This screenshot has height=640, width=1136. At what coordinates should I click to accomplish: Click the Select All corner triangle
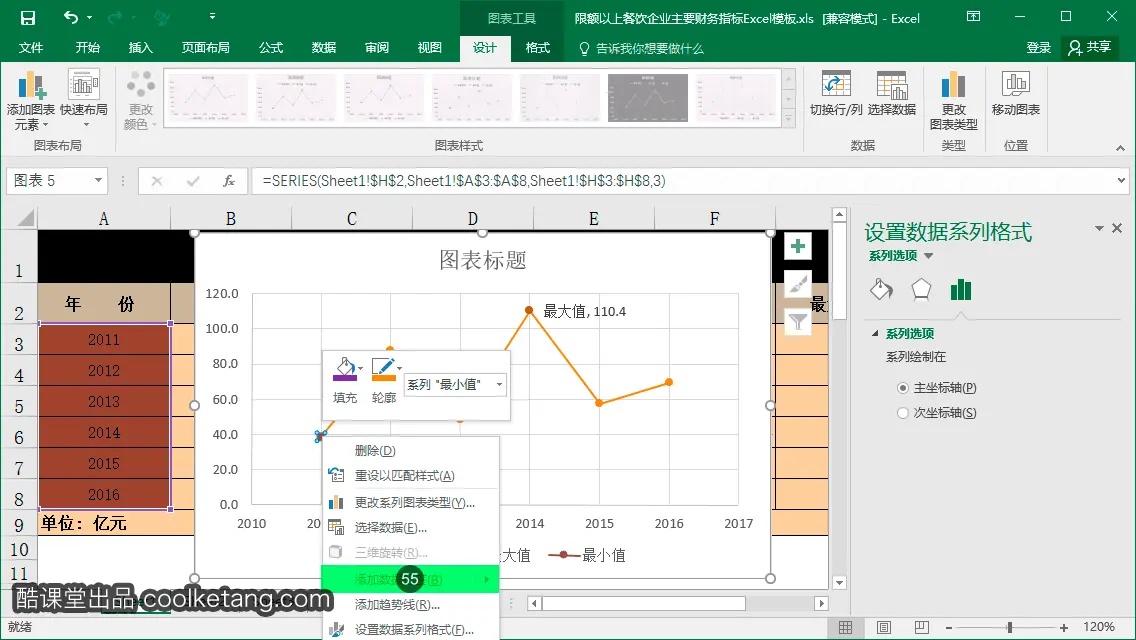point(25,218)
